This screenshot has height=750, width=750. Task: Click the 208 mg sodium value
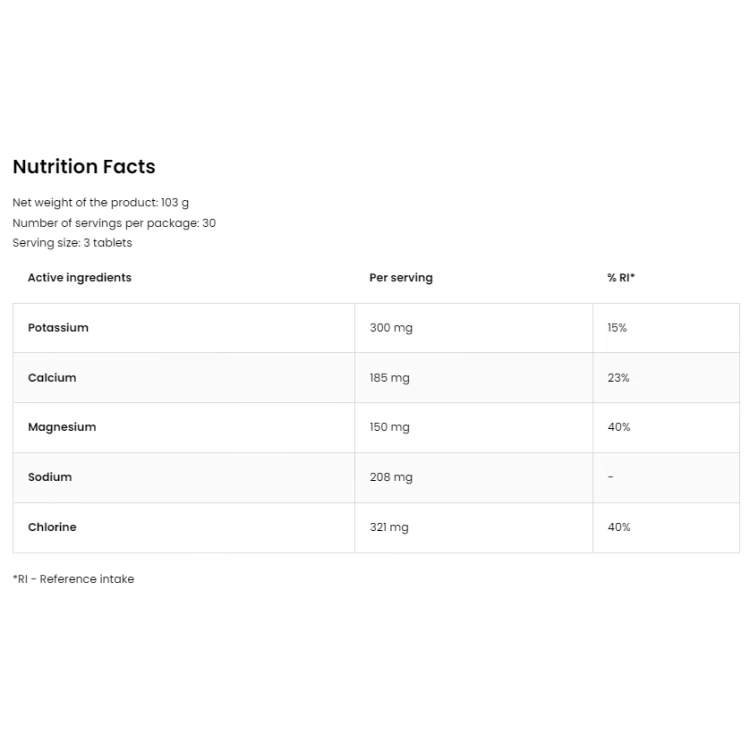pos(391,477)
